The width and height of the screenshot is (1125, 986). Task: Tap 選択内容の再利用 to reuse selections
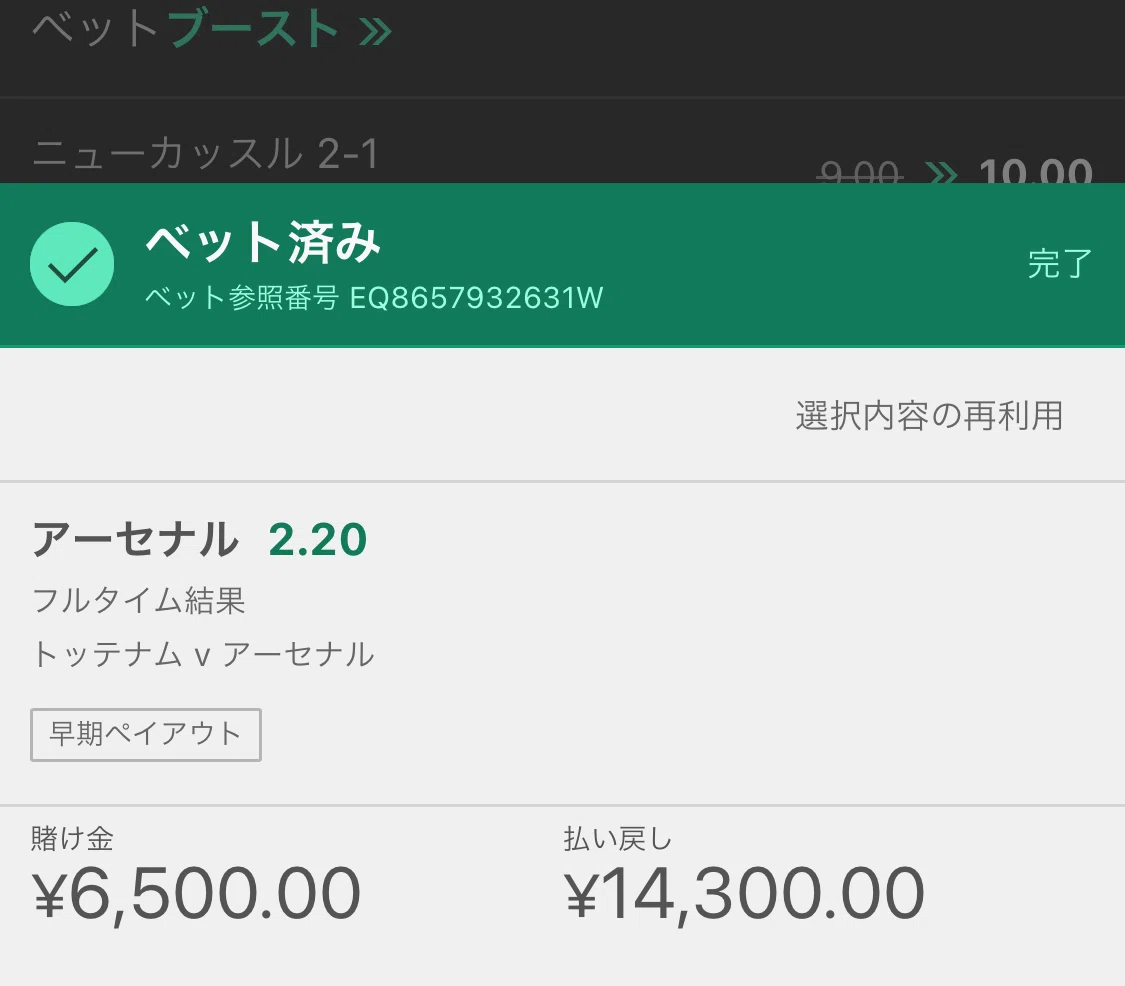929,415
